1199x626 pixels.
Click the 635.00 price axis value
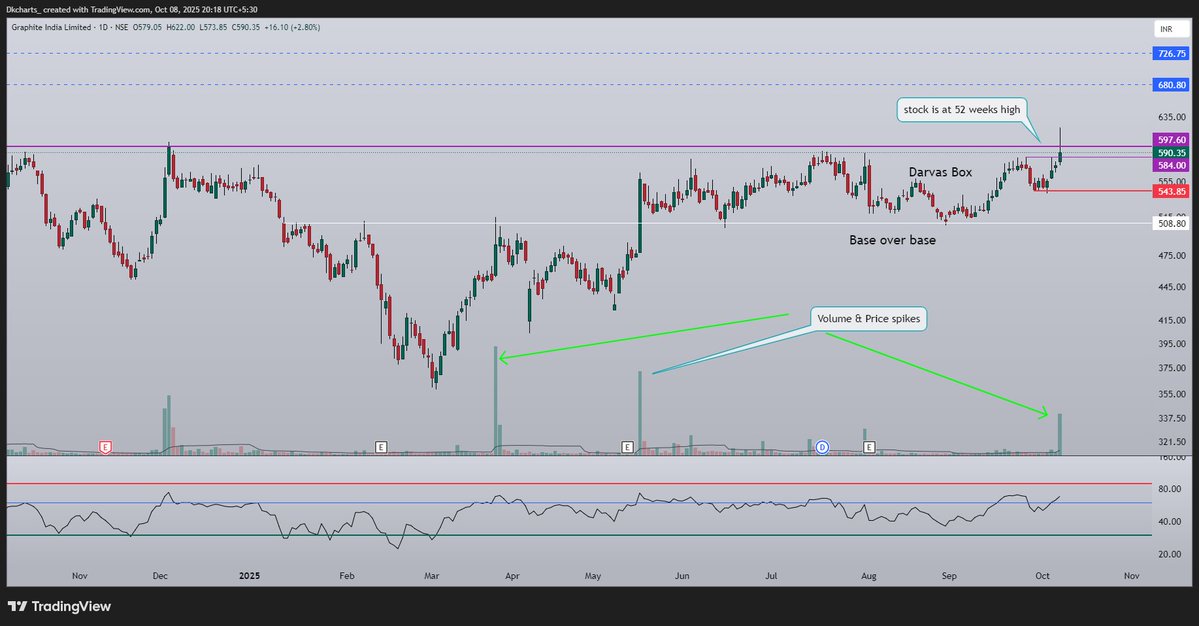(x=1172, y=117)
